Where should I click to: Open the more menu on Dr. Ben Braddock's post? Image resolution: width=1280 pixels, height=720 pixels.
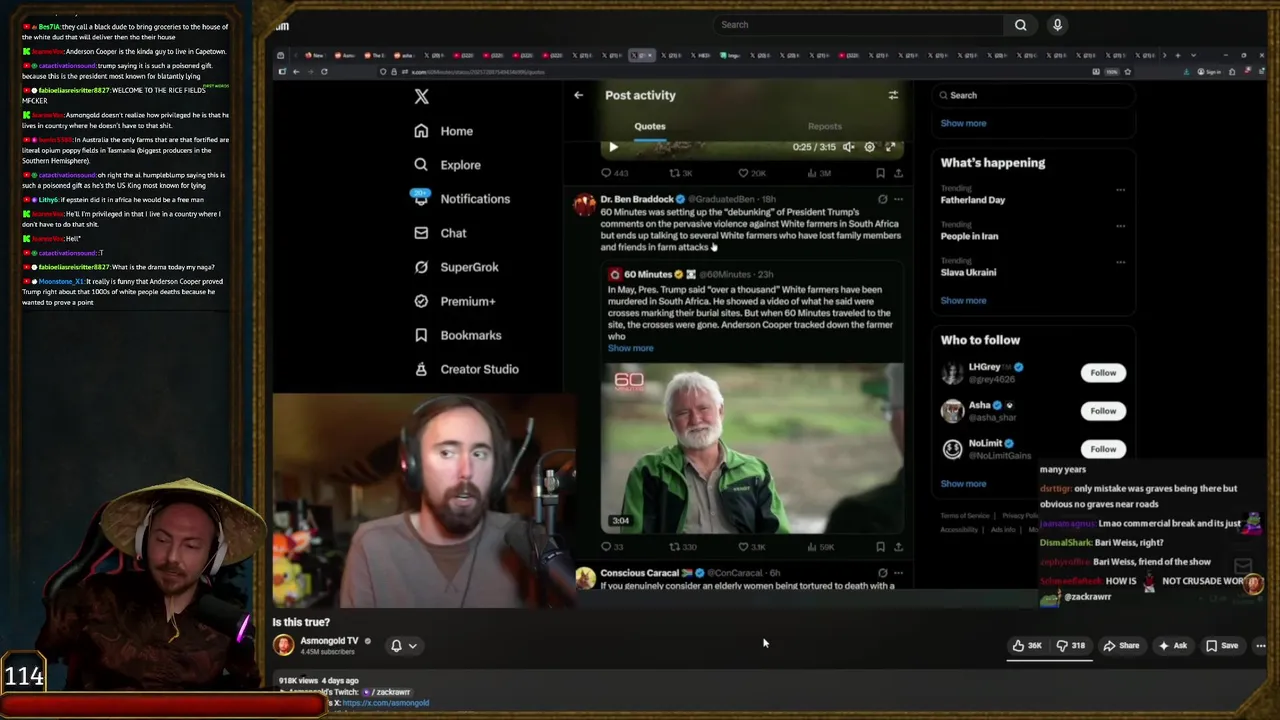click(898, 199)
